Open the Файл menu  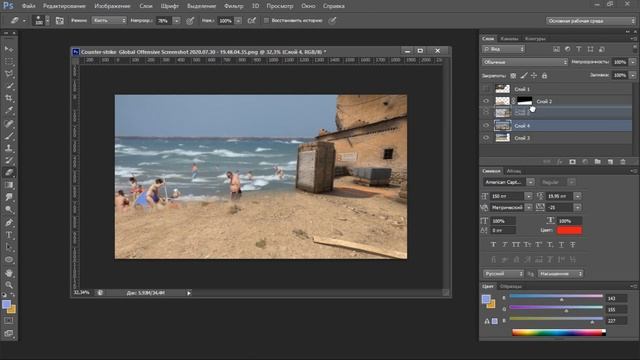[28, 6]
